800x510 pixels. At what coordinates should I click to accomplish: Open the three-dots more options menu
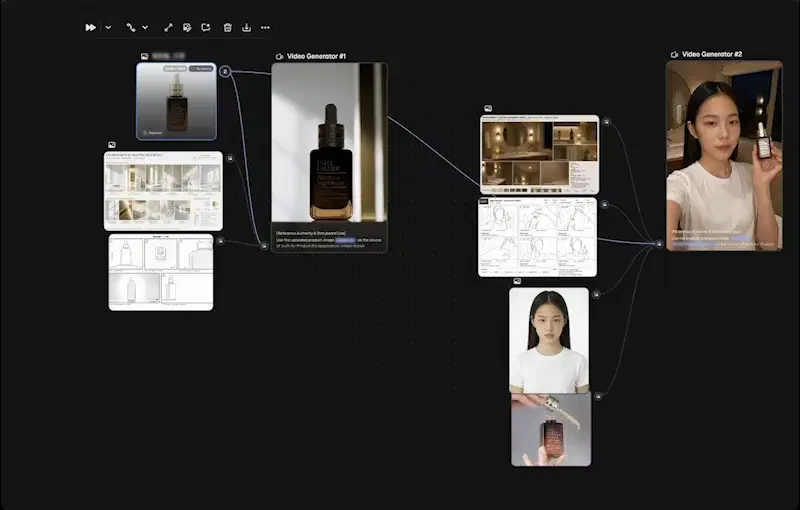click(265, 28)
